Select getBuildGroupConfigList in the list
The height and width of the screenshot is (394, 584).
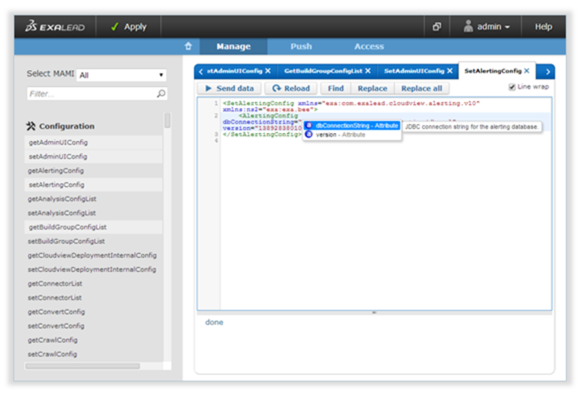[93, 227]
